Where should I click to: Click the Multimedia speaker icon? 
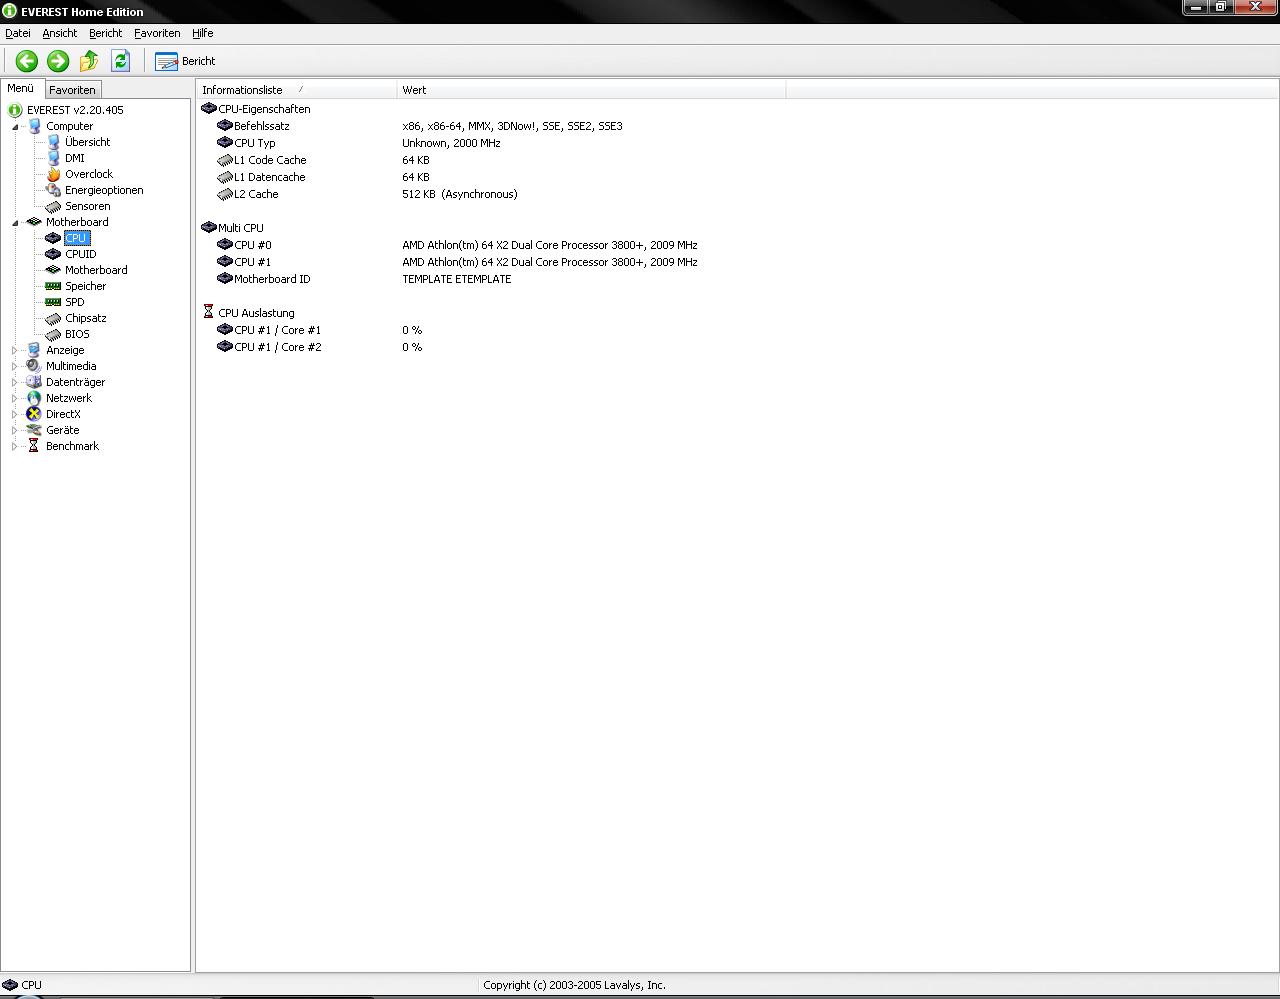[x=34, y=366]
